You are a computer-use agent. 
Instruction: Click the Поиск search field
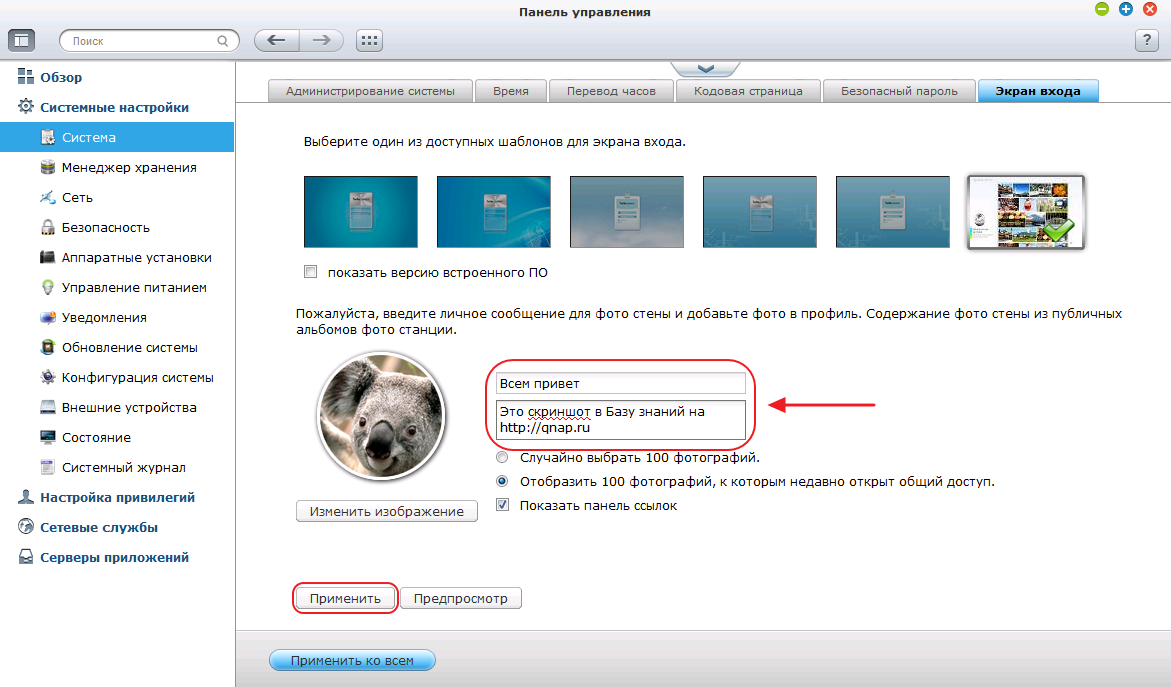pos(149,40)
